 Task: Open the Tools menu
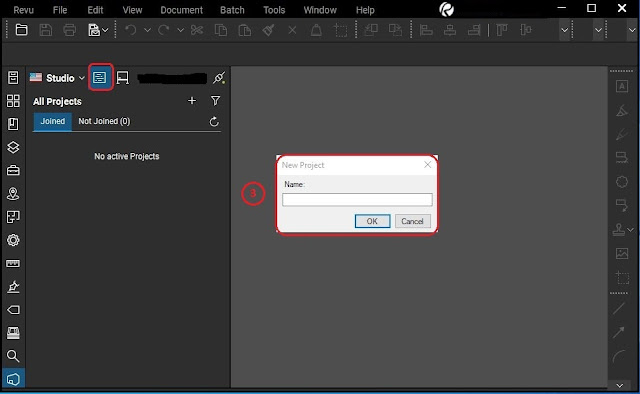click(x=274, y=10)
